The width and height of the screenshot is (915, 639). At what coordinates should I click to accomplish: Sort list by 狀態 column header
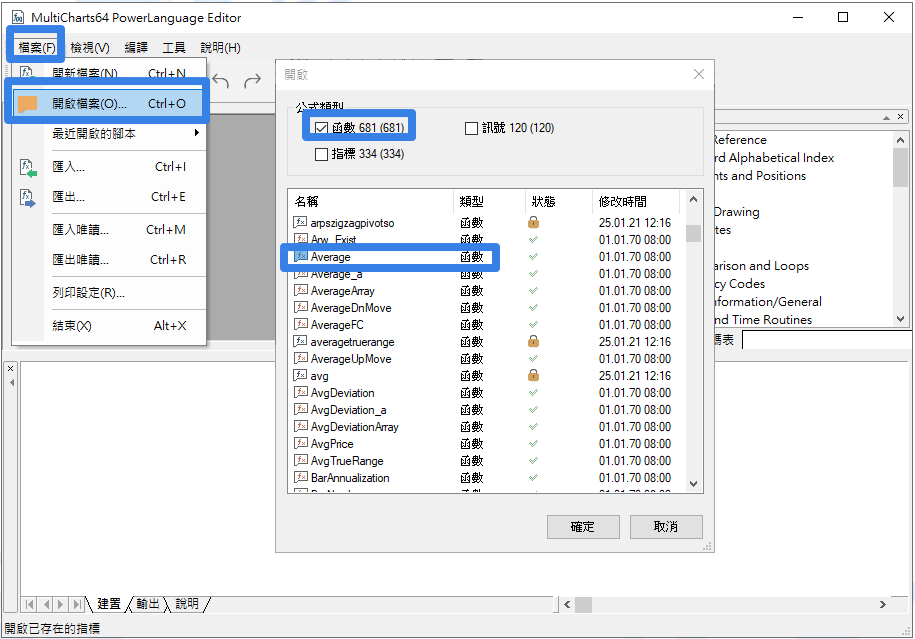(559, 201)
